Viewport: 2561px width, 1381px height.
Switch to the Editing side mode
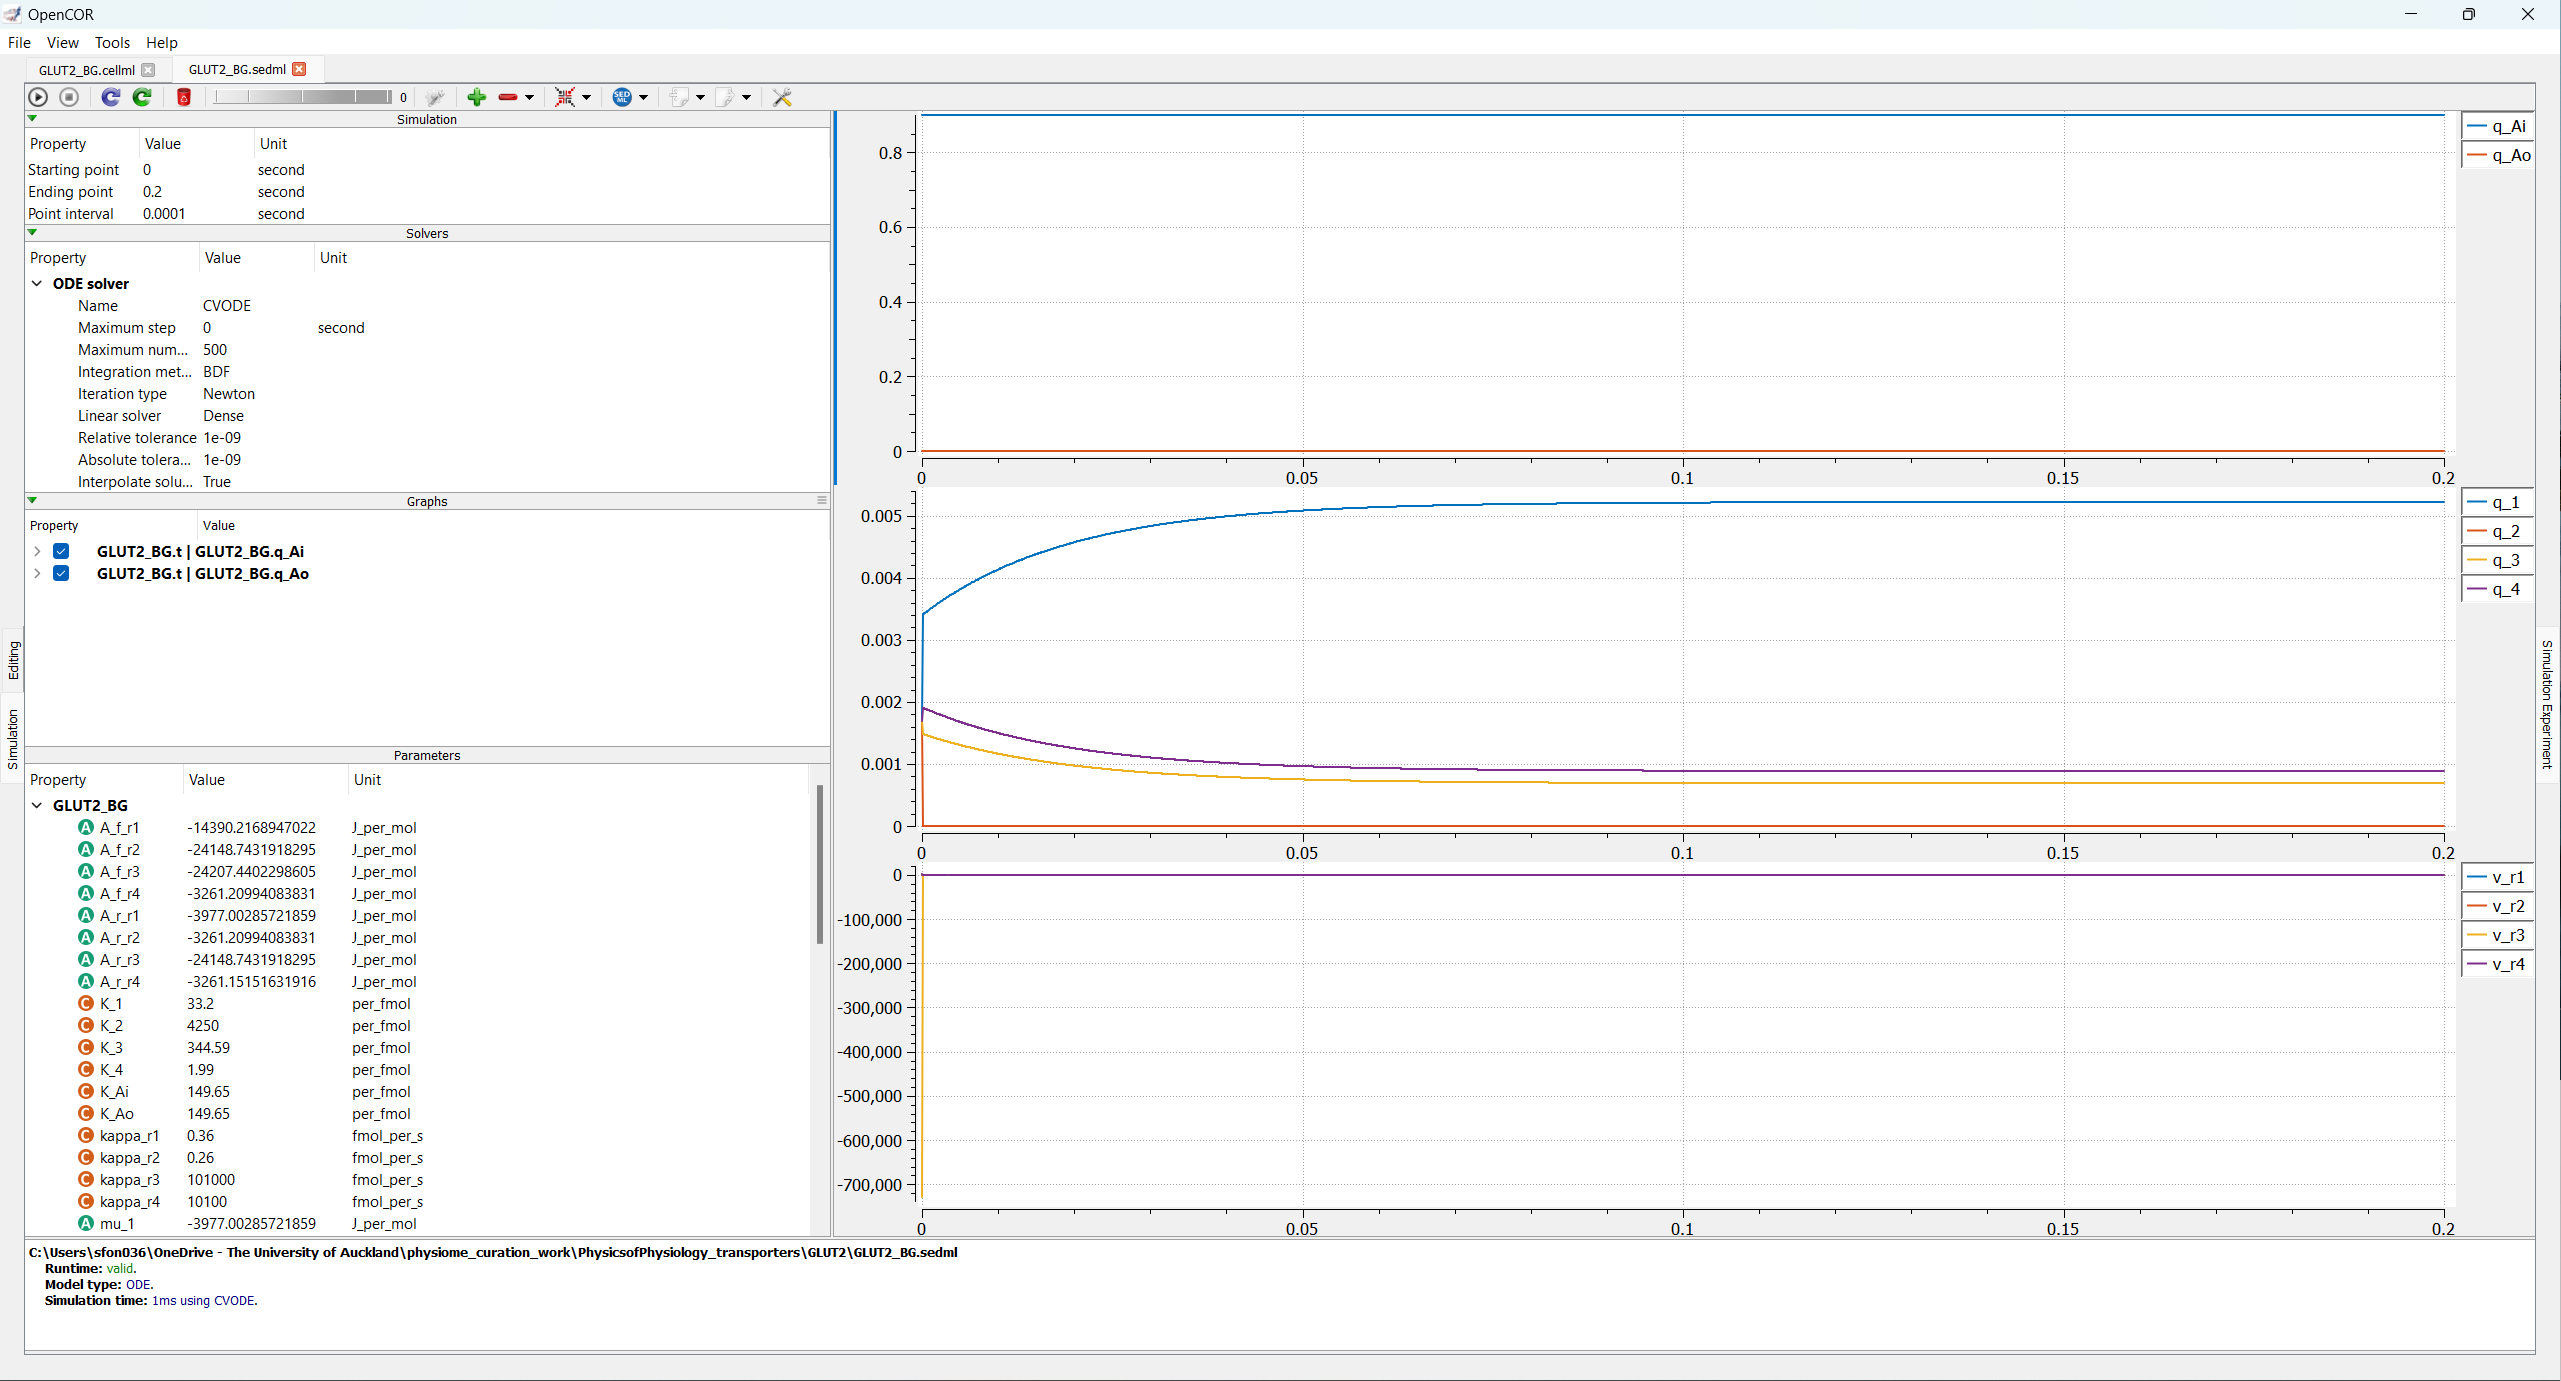13,660
